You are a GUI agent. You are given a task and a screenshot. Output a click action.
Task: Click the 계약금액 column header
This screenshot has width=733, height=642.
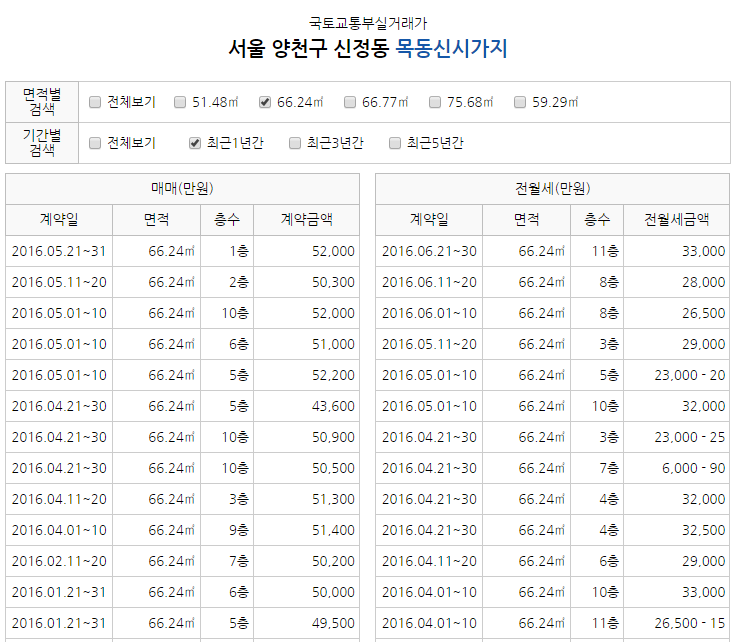coord(307,219)
